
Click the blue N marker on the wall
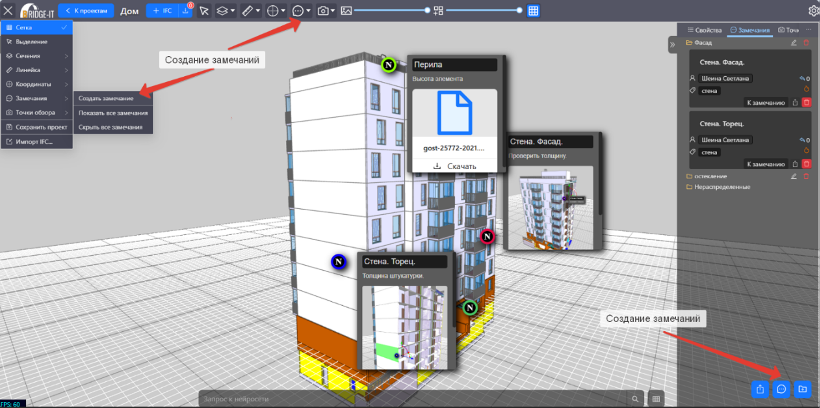(x=338, y=262)
